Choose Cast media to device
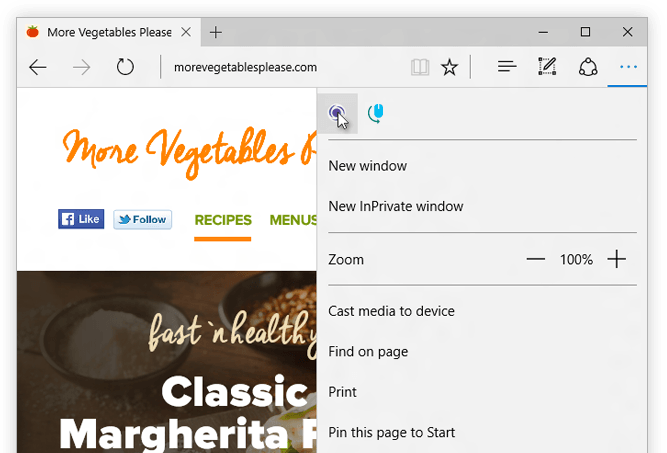Viewport: 667px width, 453px height. [x=391, y=311]
